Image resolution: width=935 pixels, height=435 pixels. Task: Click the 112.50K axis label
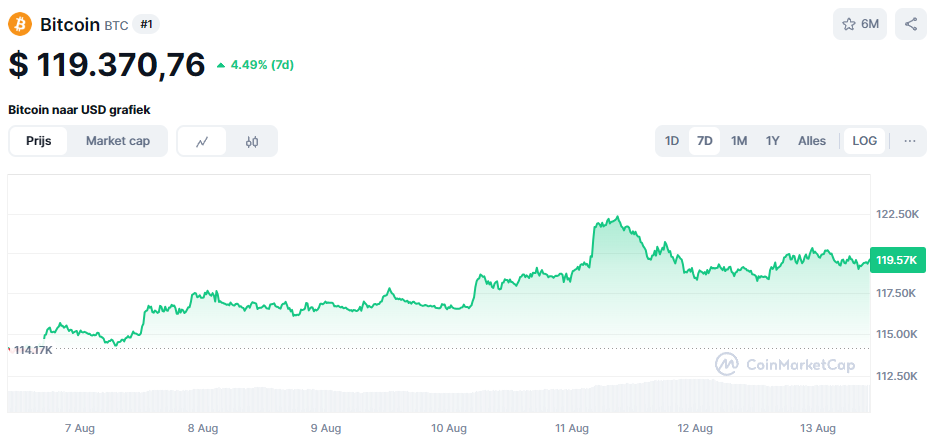pyautogui.click(x=896, y=376)
